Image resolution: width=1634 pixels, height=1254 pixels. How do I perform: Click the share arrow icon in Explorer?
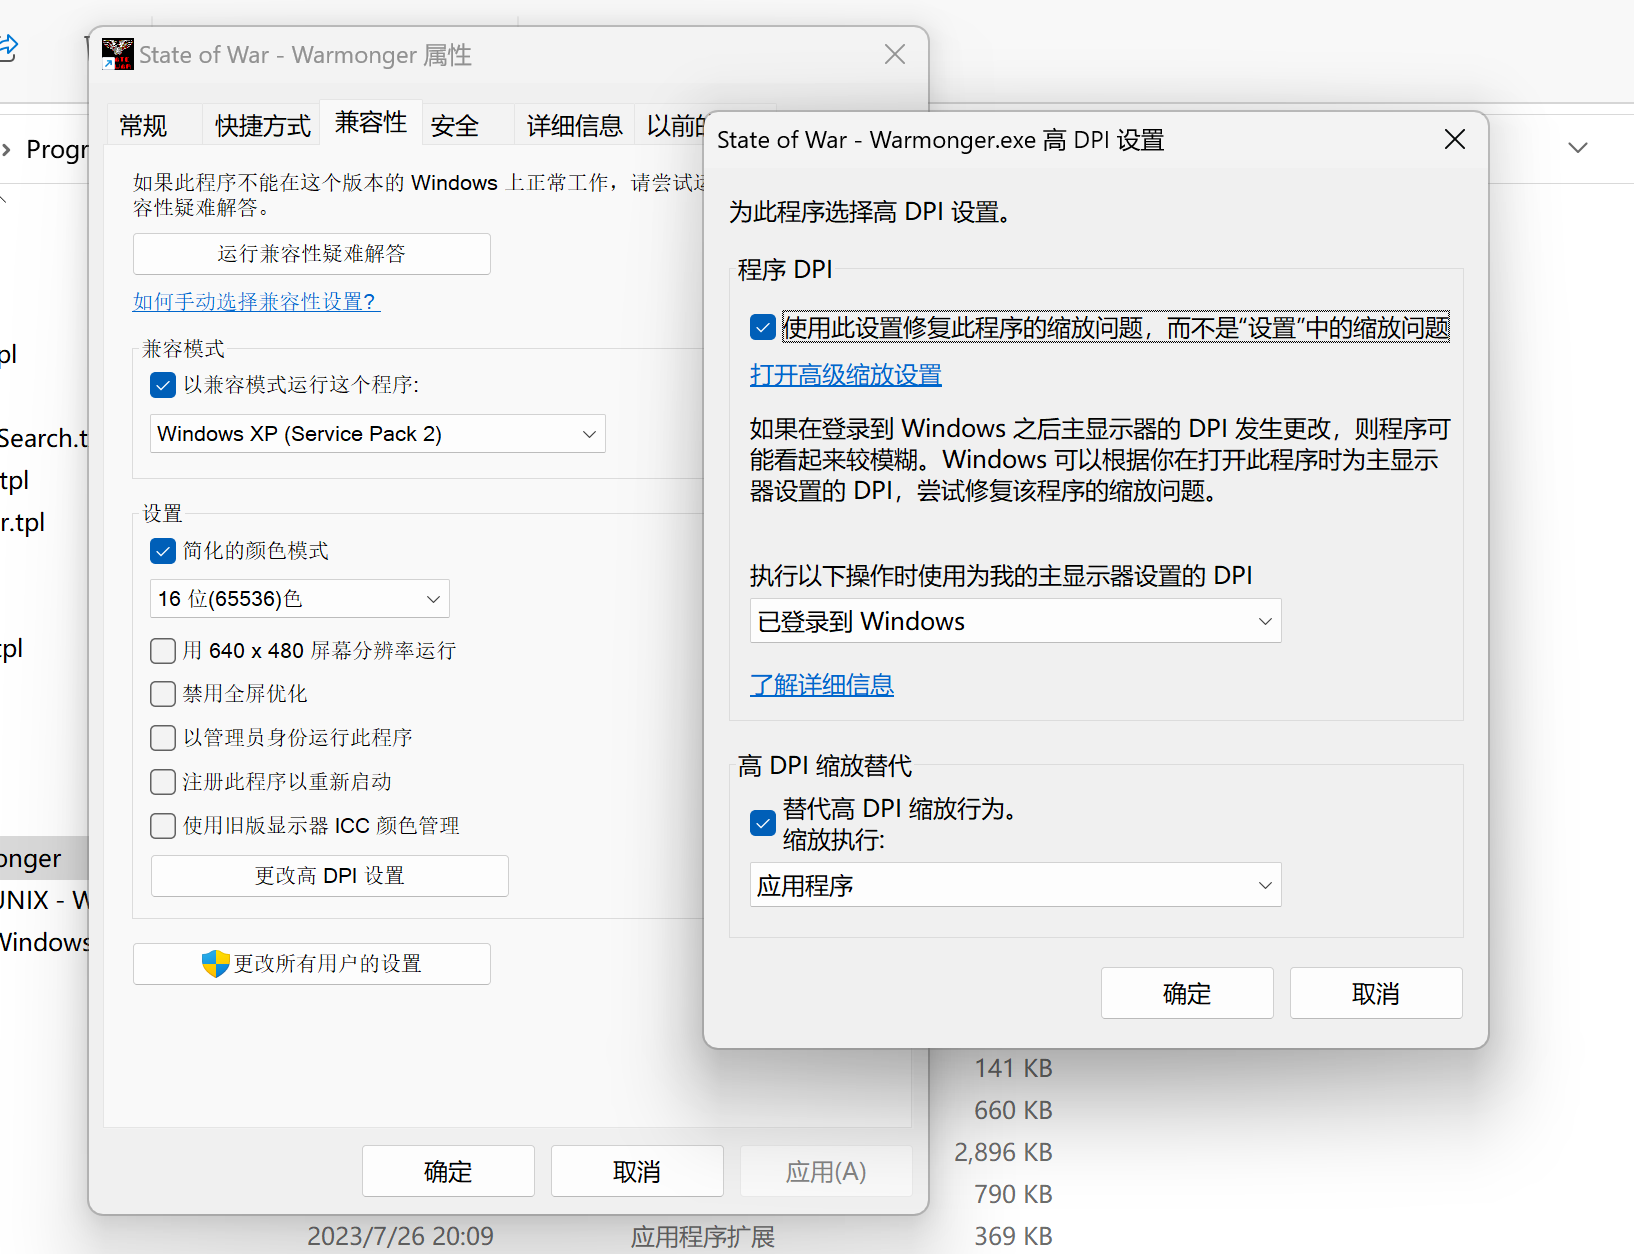8,47
